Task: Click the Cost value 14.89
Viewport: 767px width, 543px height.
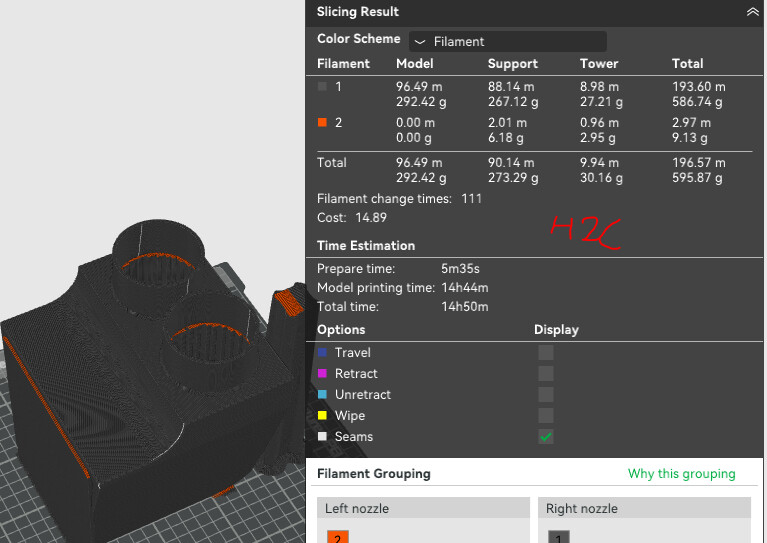Action: [371, 218]
